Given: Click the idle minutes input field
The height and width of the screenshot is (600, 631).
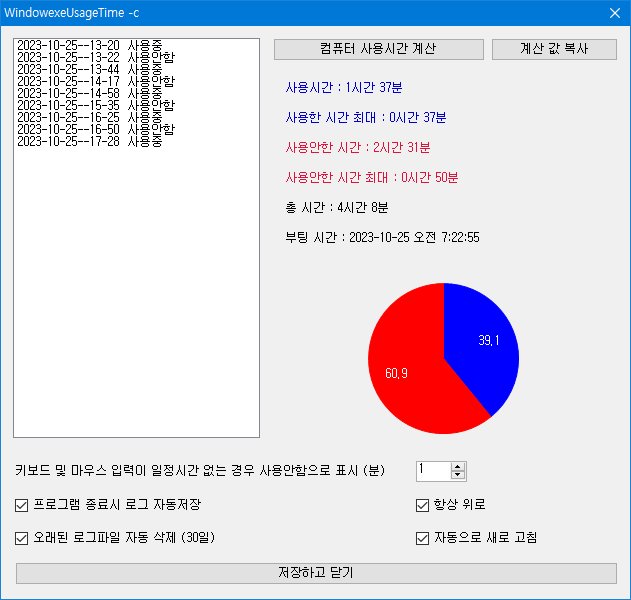Looking at the screenshot, I should (x=433, y=471).
